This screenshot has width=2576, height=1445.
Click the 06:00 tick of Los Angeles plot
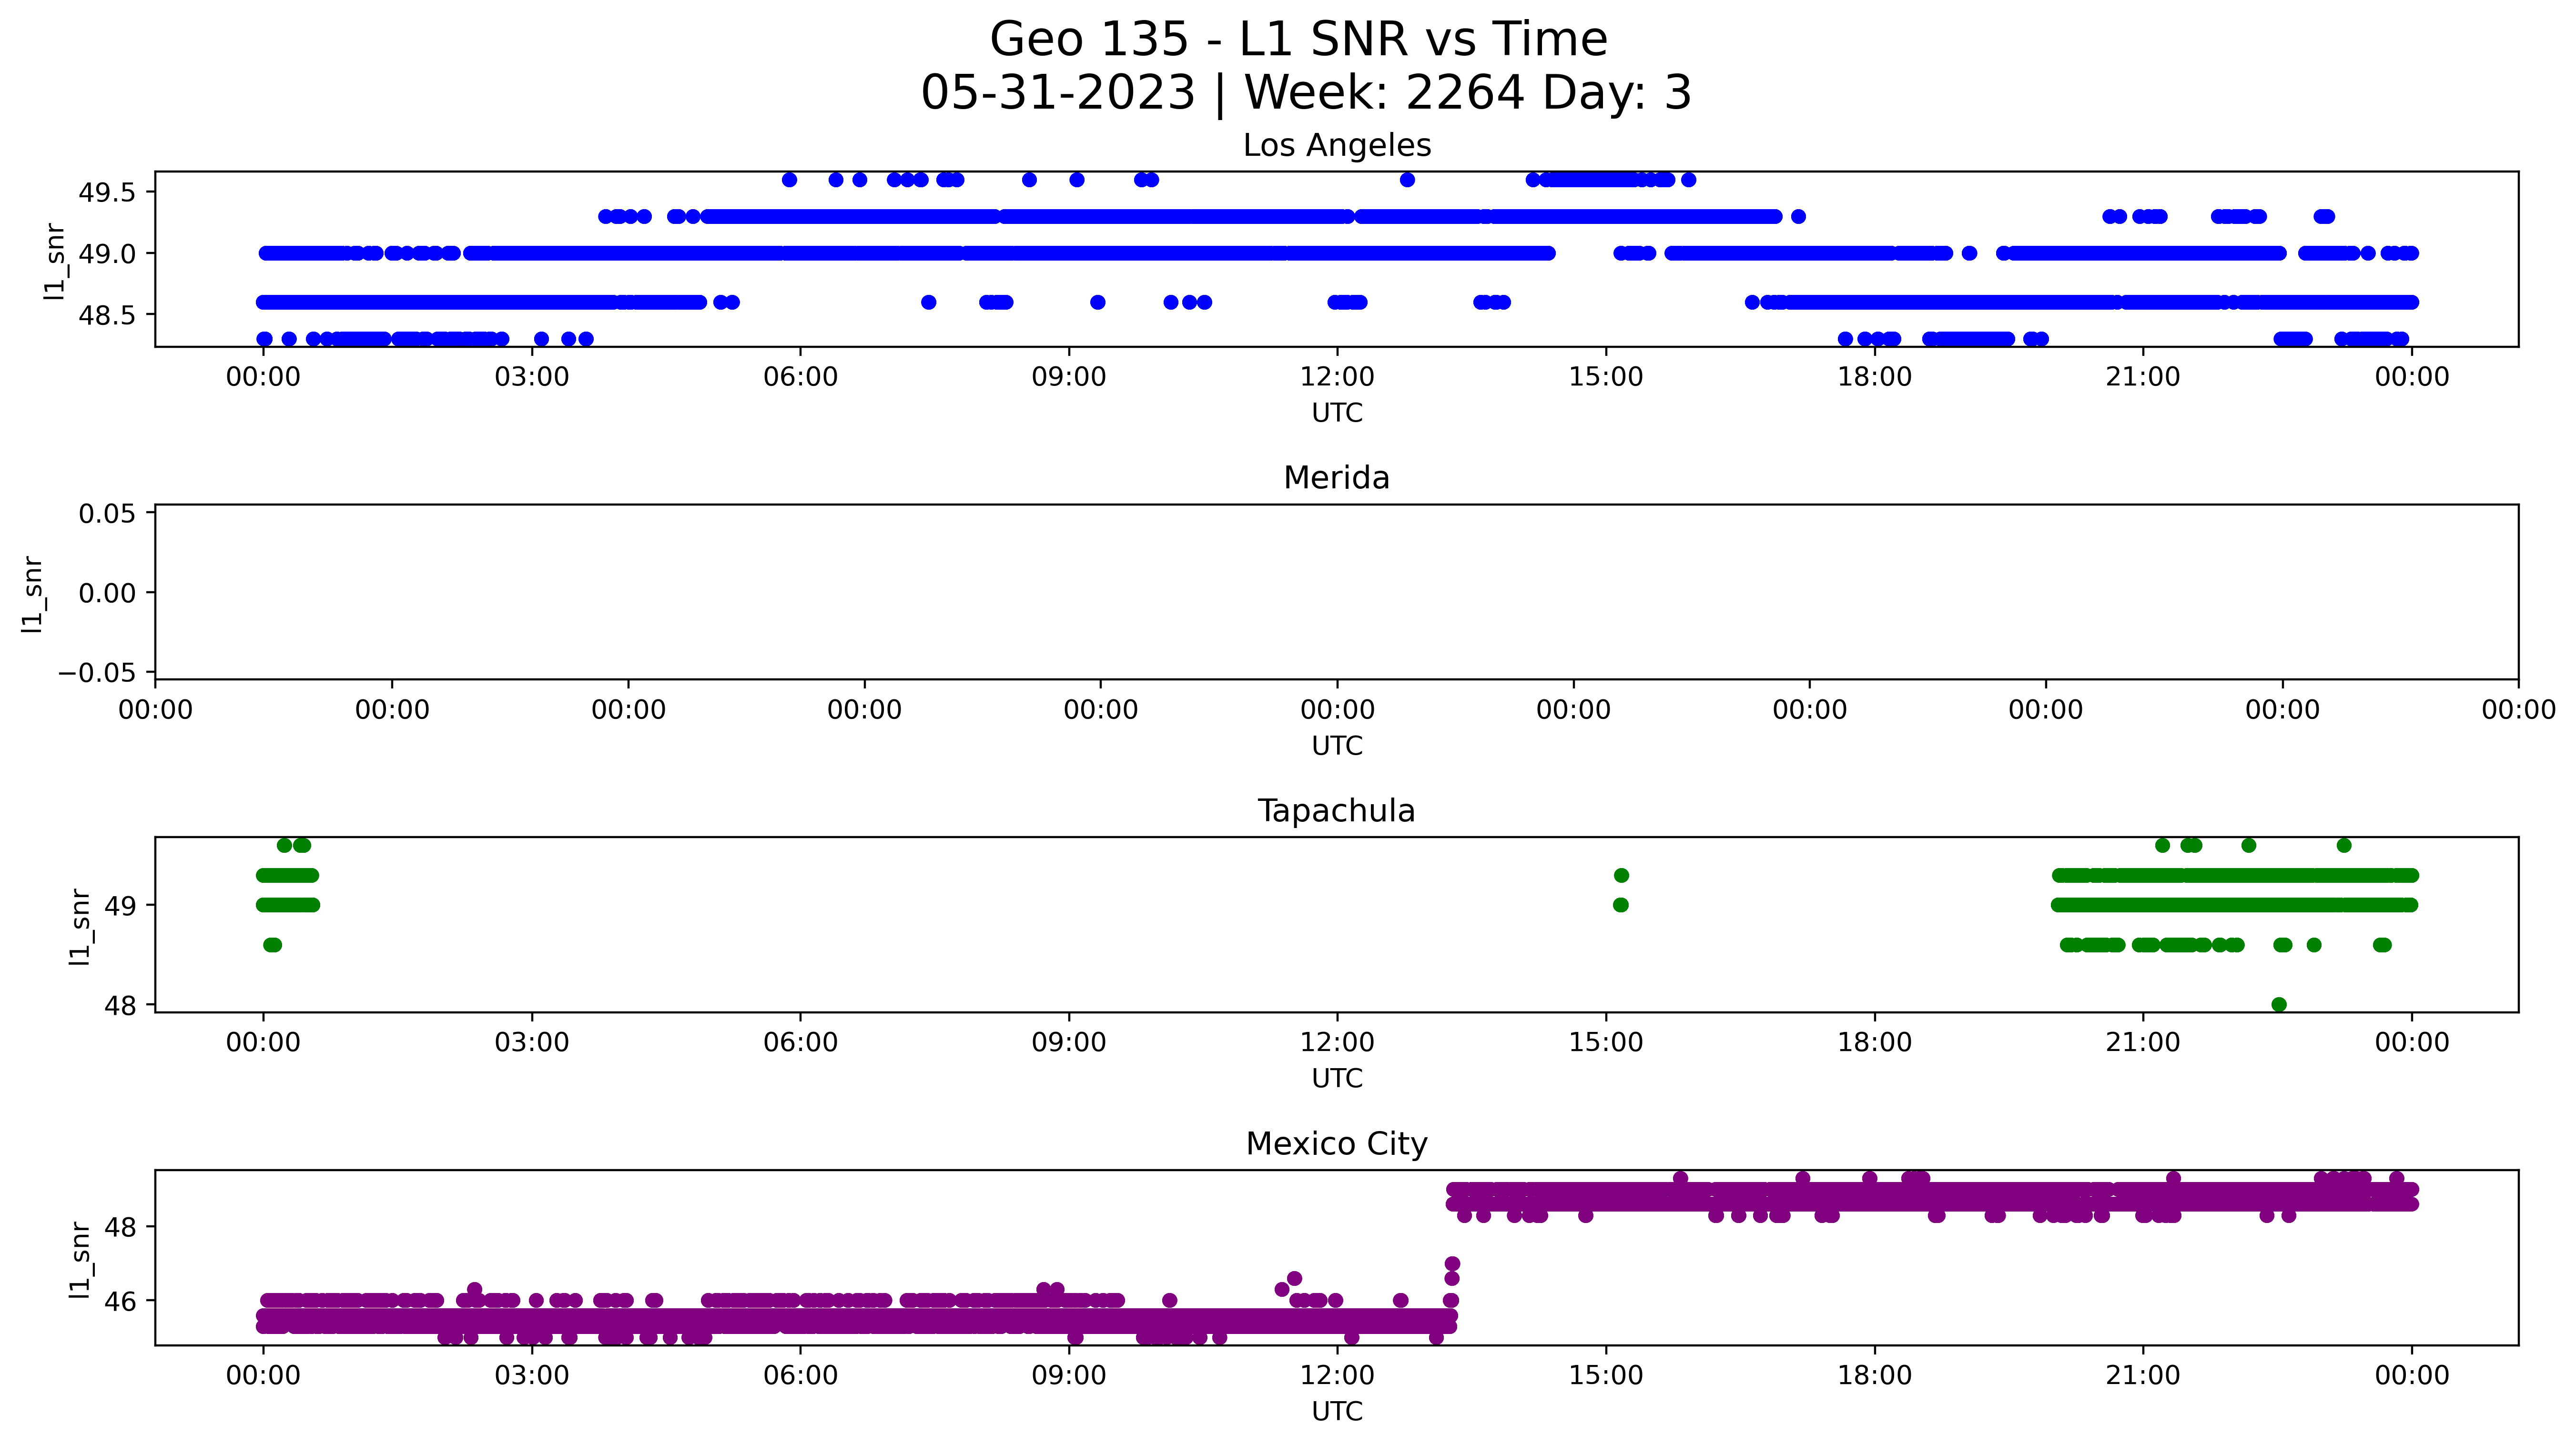pyautogui.click(x=800, y=377)
